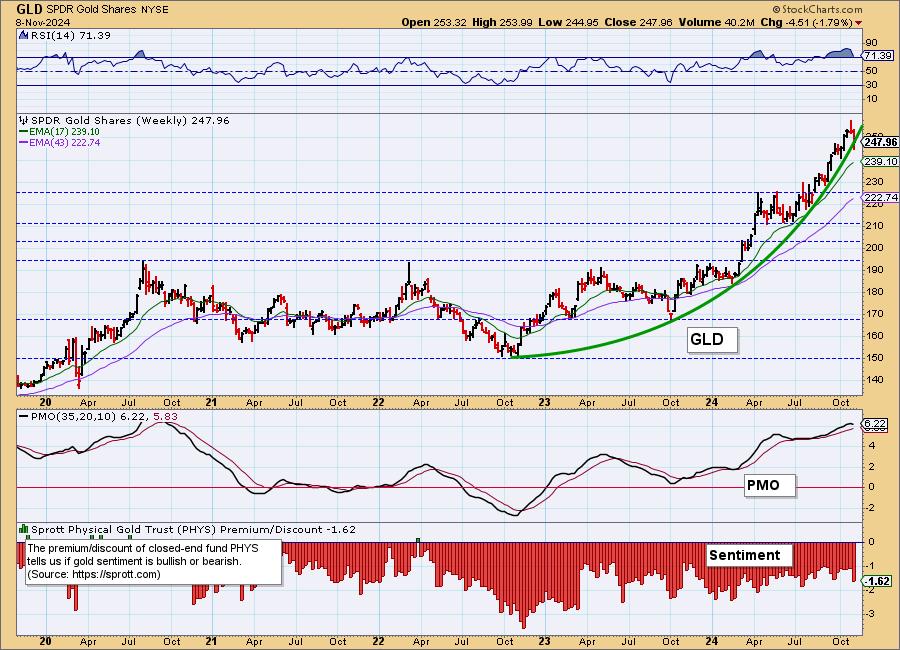Click the GLD annotation box
Screen dimensions: 900x650
coord(712,340)
